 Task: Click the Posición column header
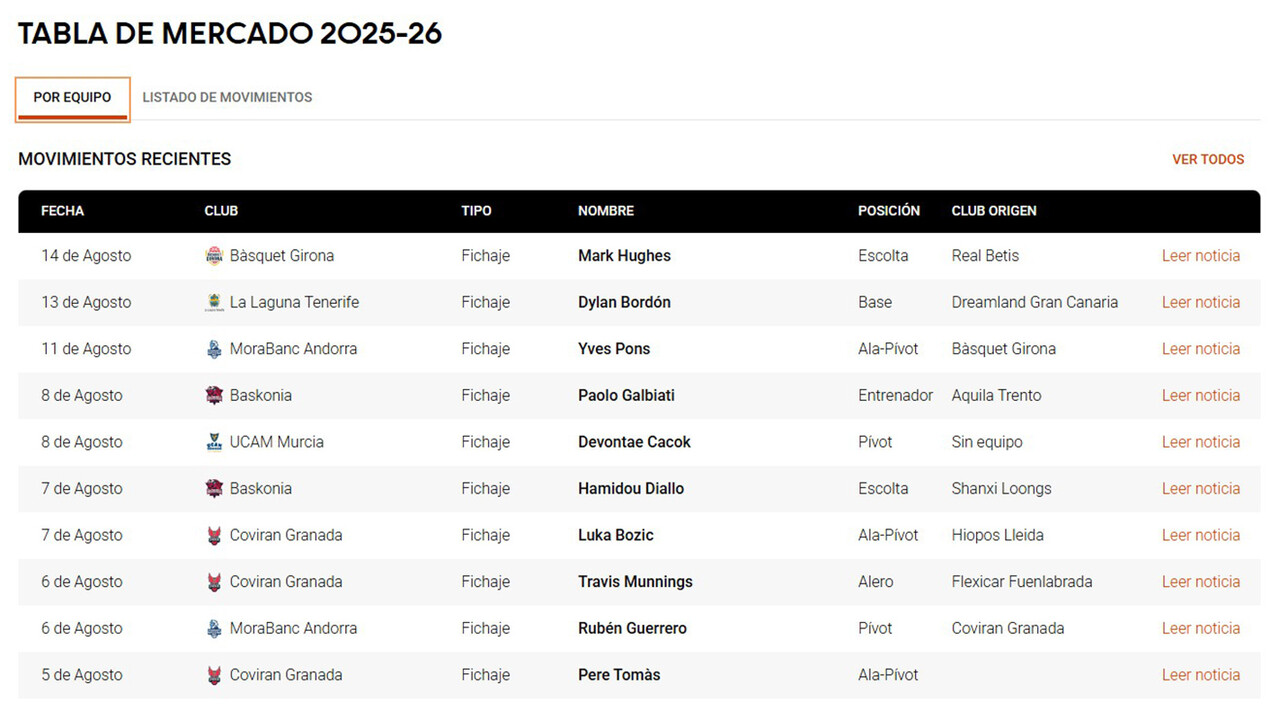click(889, 211)
